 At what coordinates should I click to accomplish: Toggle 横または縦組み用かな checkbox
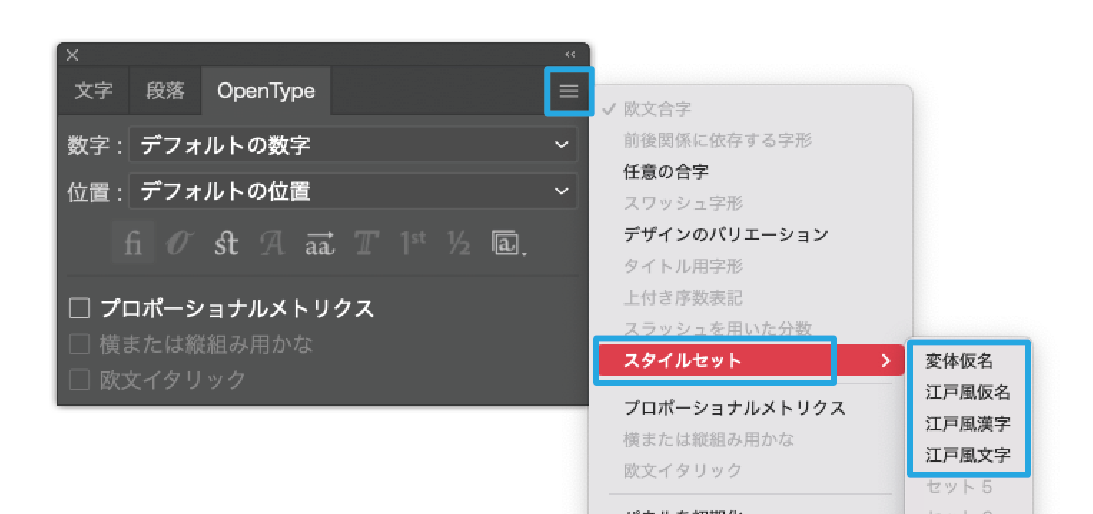coord(79,345)
